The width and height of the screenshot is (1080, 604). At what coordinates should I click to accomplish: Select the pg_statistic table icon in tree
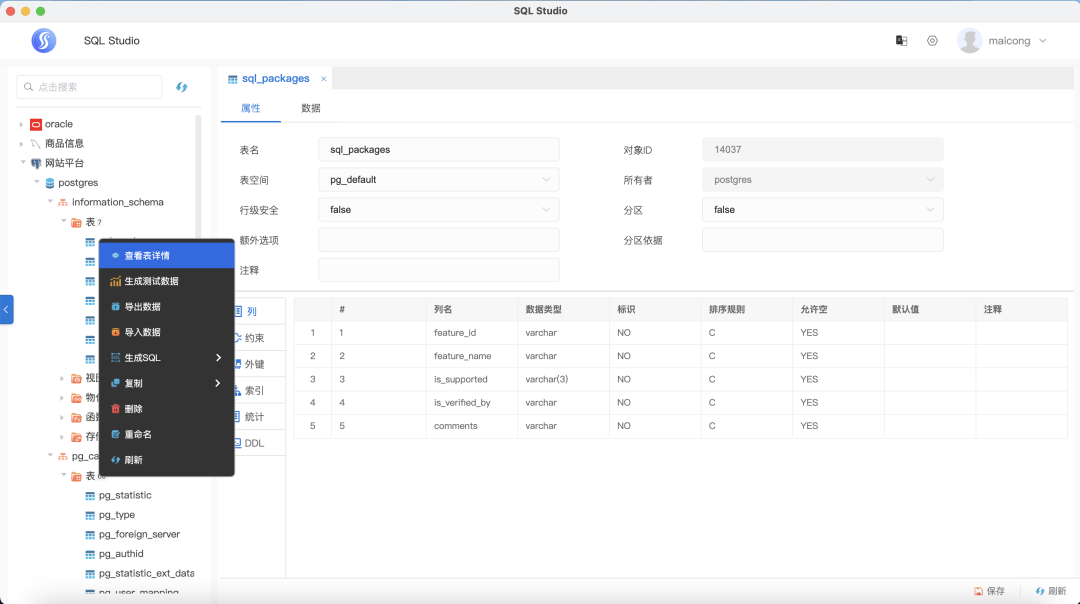point(90,496)
